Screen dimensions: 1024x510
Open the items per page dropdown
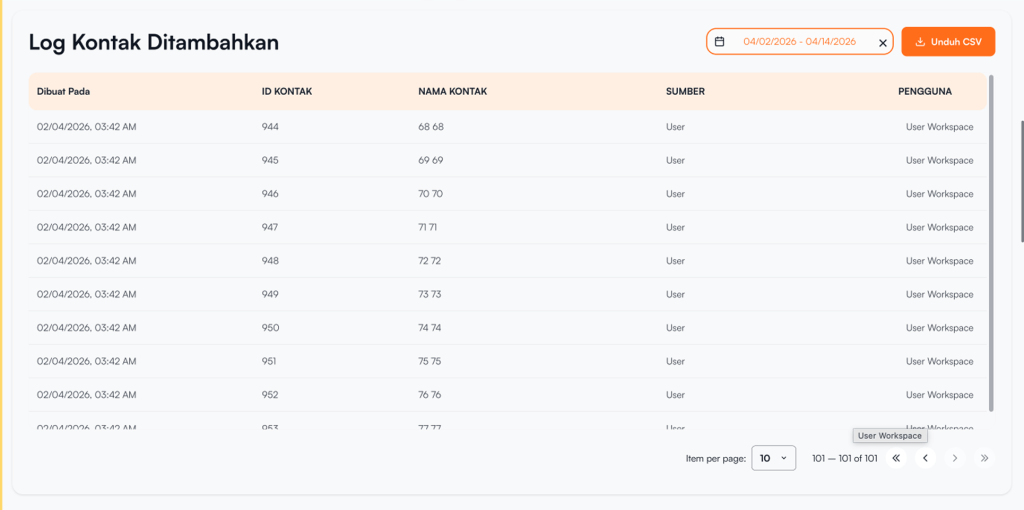773,458
